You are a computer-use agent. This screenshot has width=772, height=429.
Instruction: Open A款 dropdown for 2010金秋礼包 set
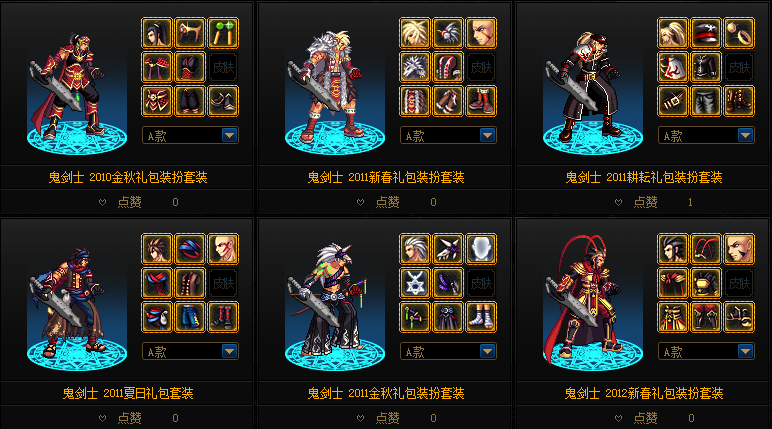(x=190, y=135)
